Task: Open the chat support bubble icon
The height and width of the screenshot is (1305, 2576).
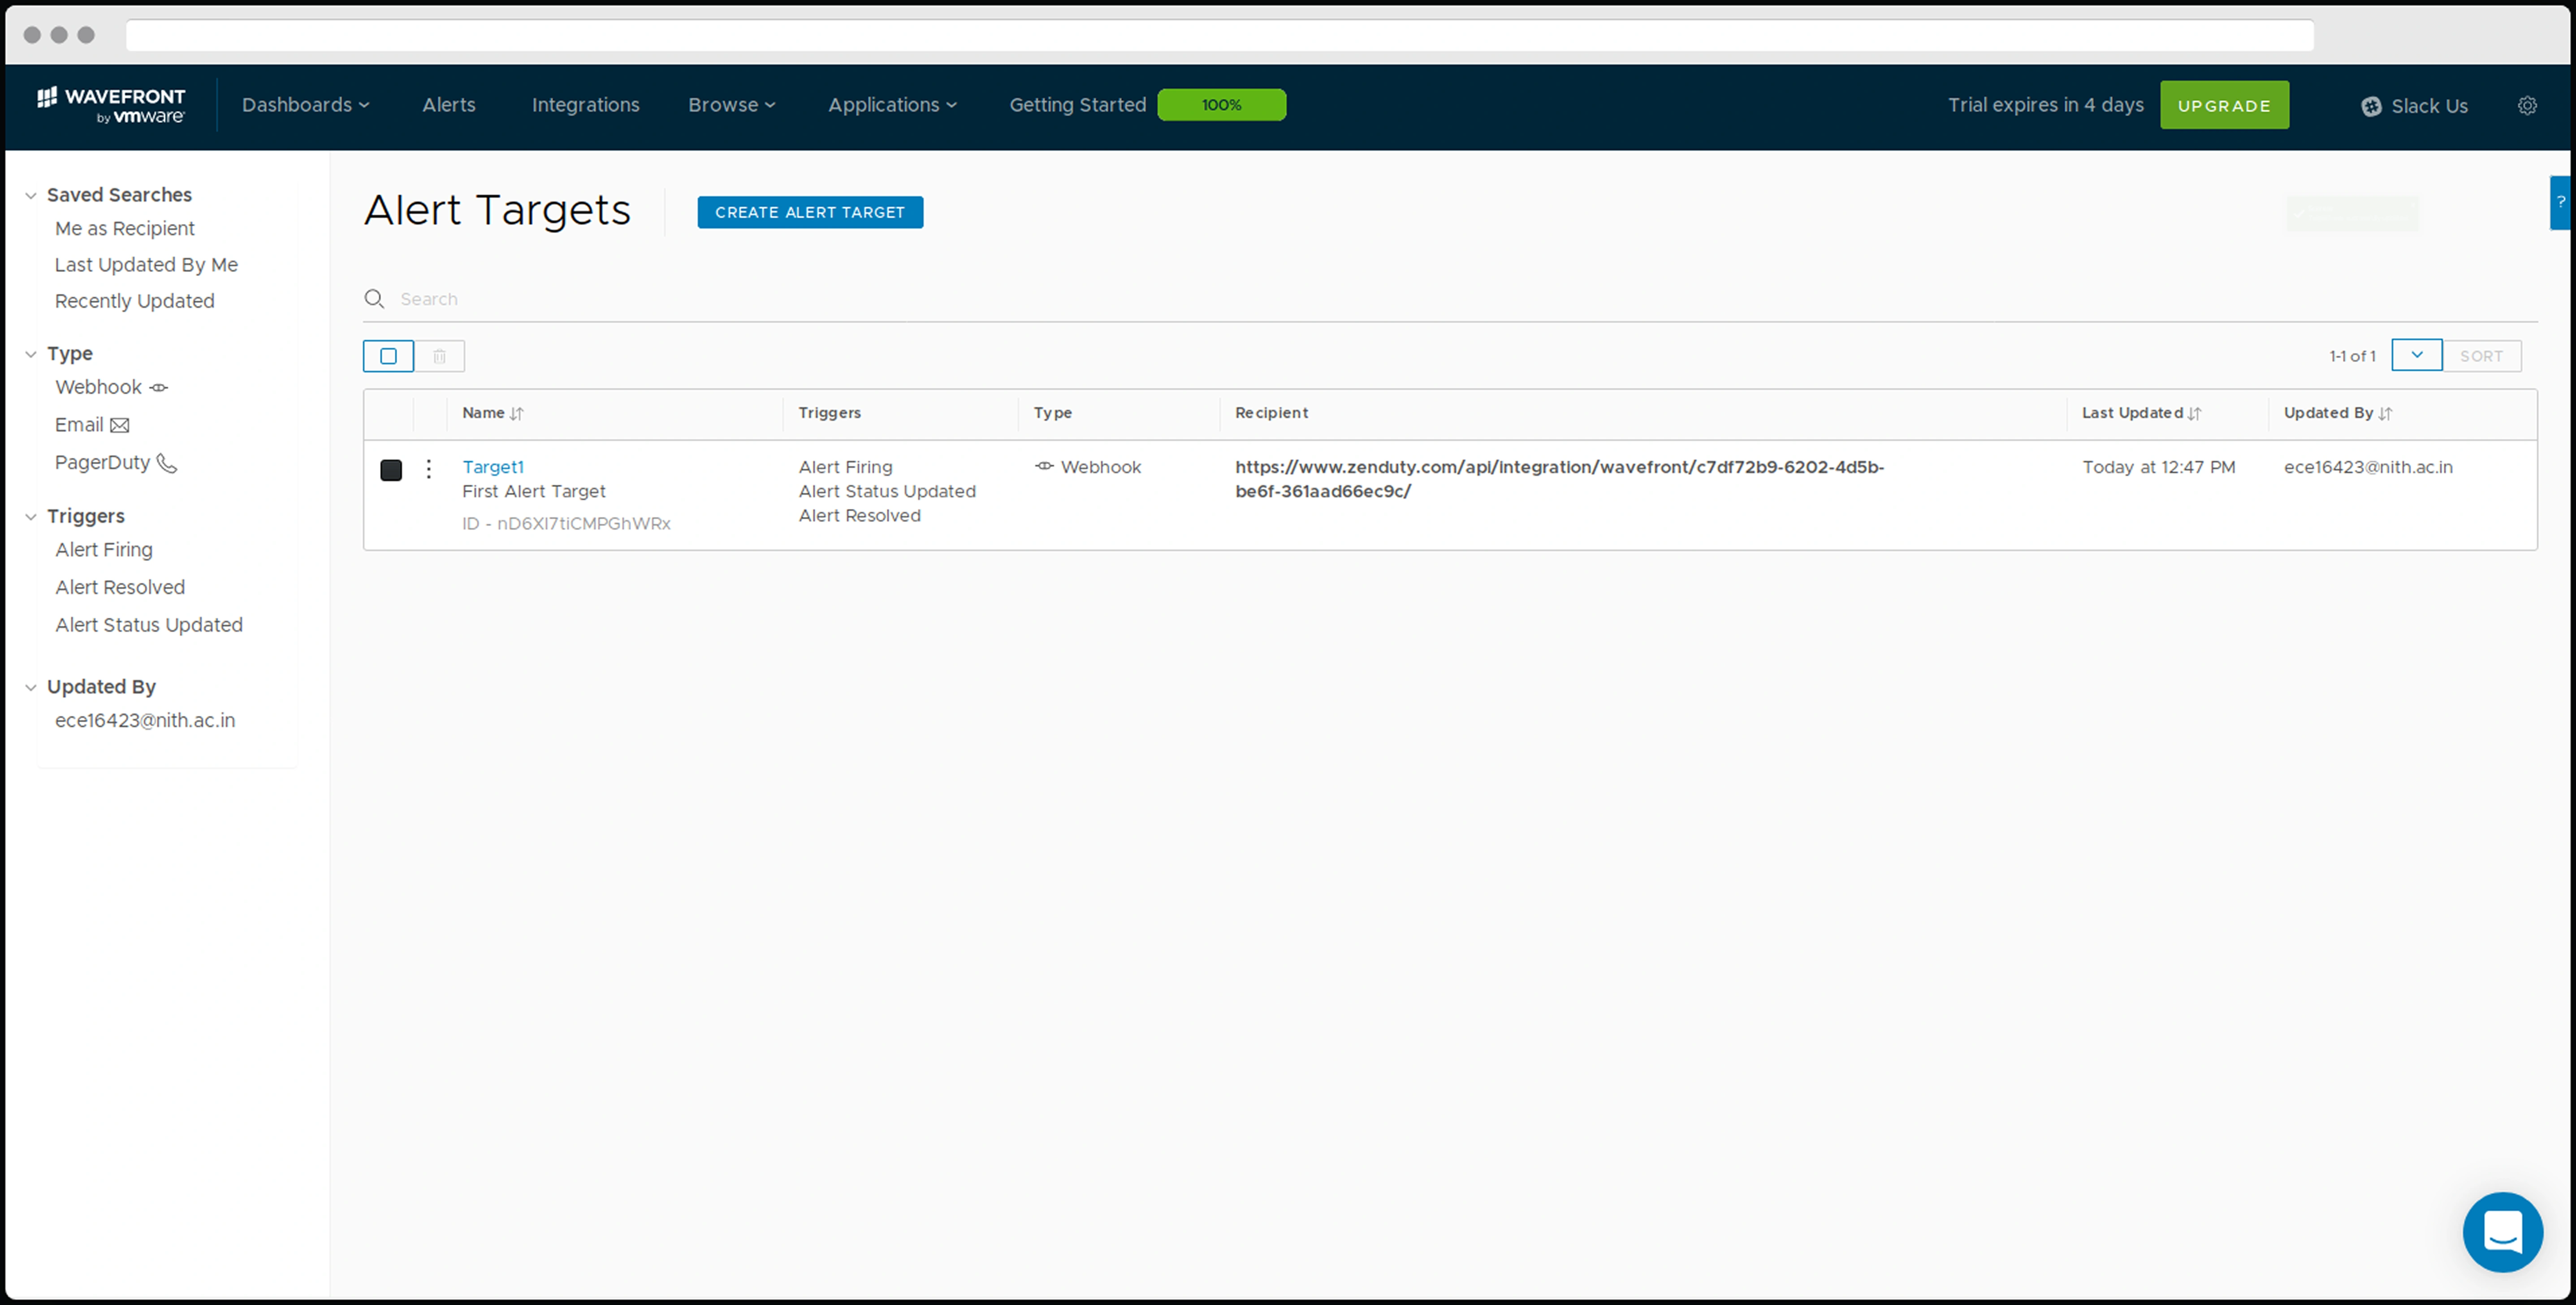Action: click(2502, 1231)
